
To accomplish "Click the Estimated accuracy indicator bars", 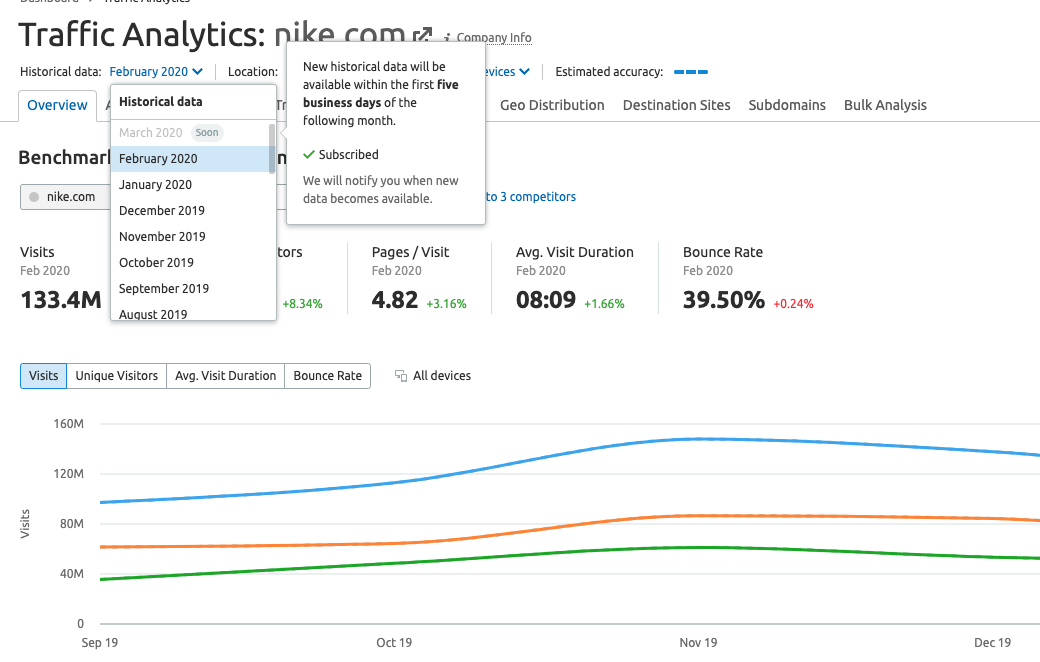I will point(690,72).
